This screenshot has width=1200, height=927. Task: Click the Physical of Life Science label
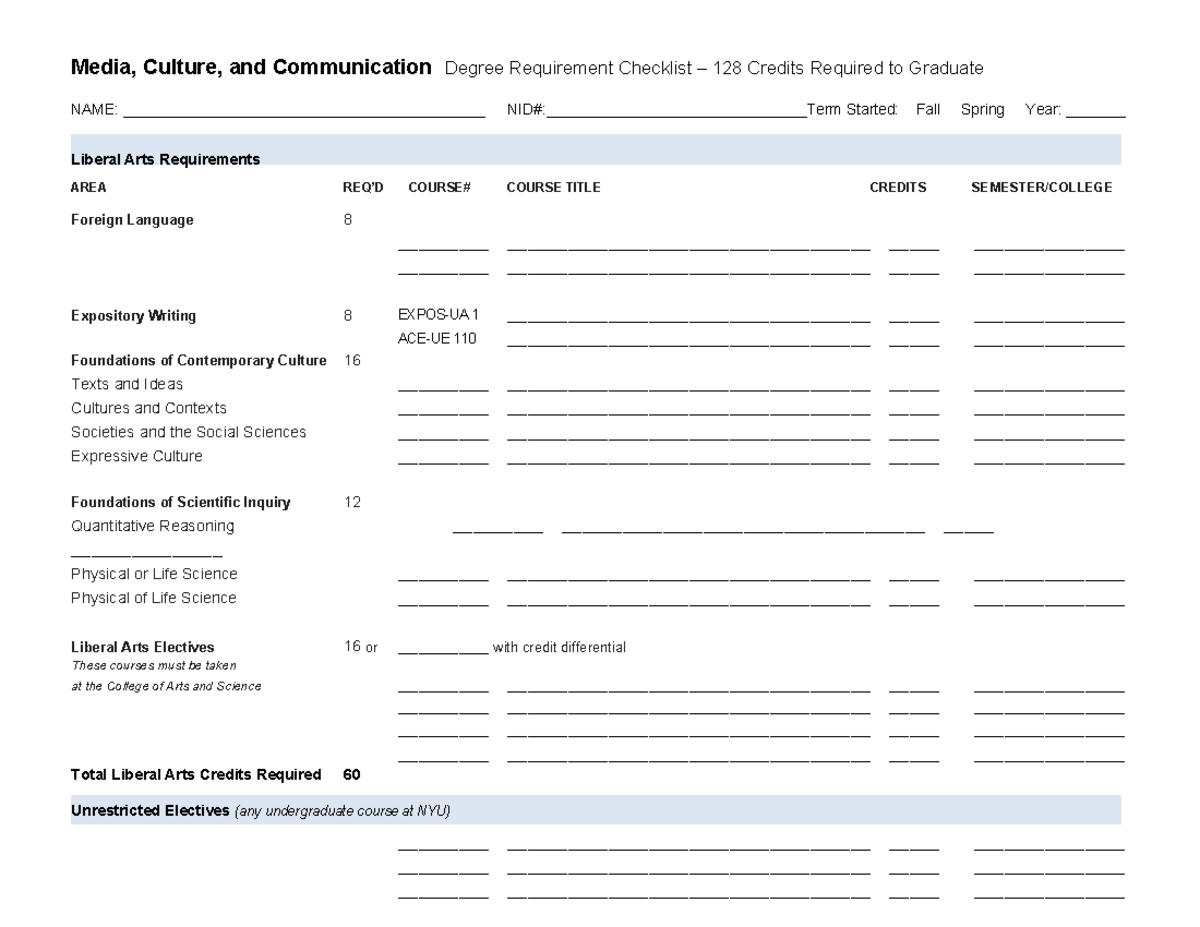pyautogui.click(x=154, y=598)
